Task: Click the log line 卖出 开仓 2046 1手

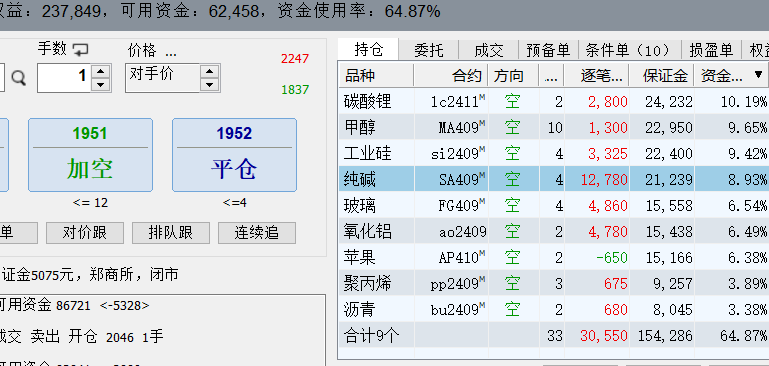Action: 96,337
